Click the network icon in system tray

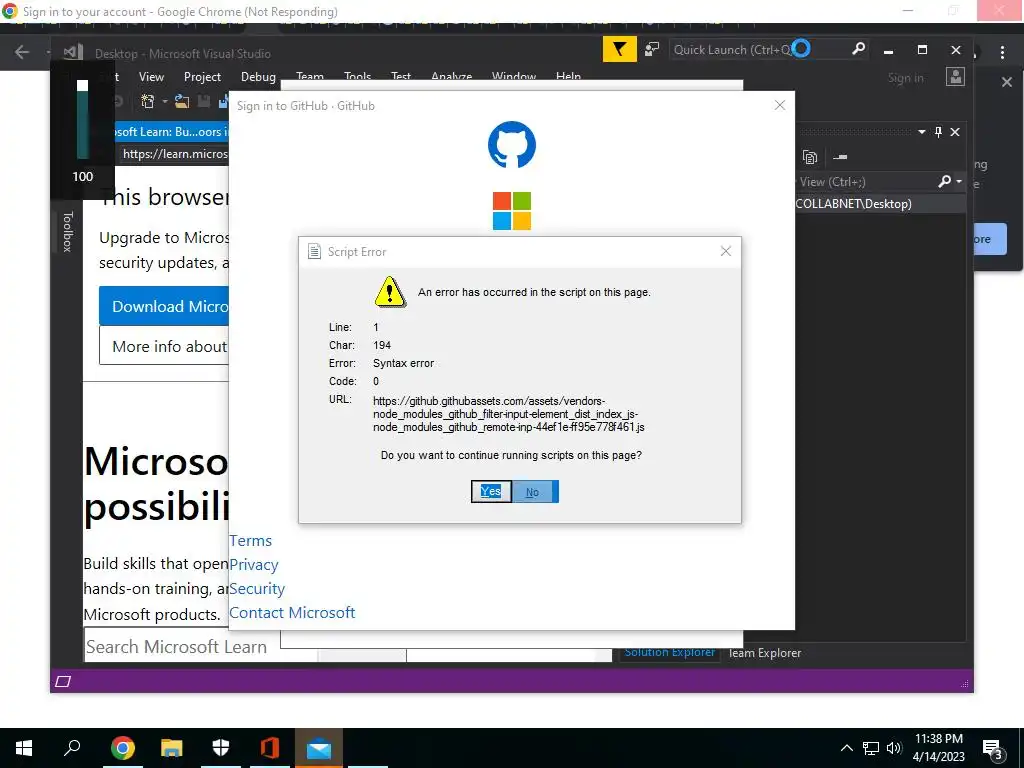point(871,748)
